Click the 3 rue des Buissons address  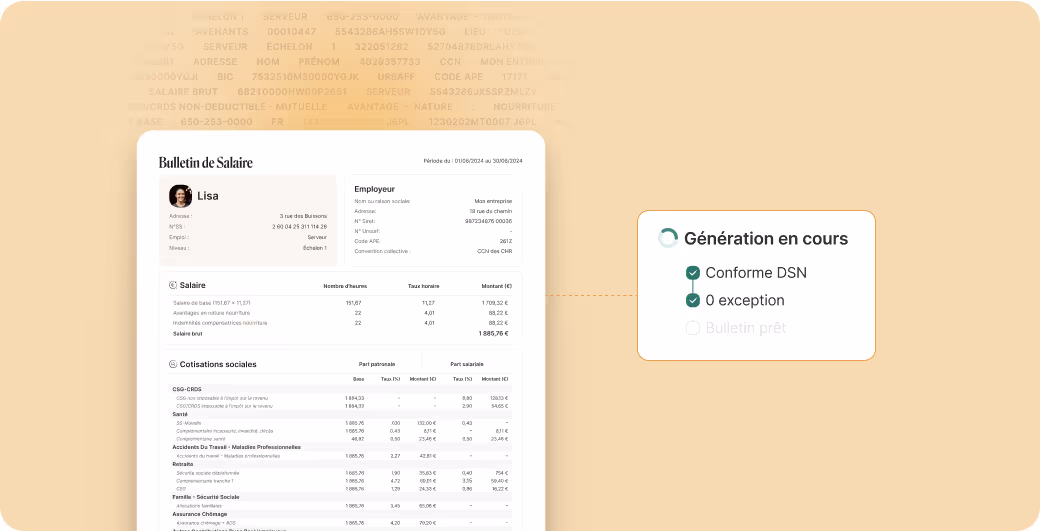coord(303,216)
